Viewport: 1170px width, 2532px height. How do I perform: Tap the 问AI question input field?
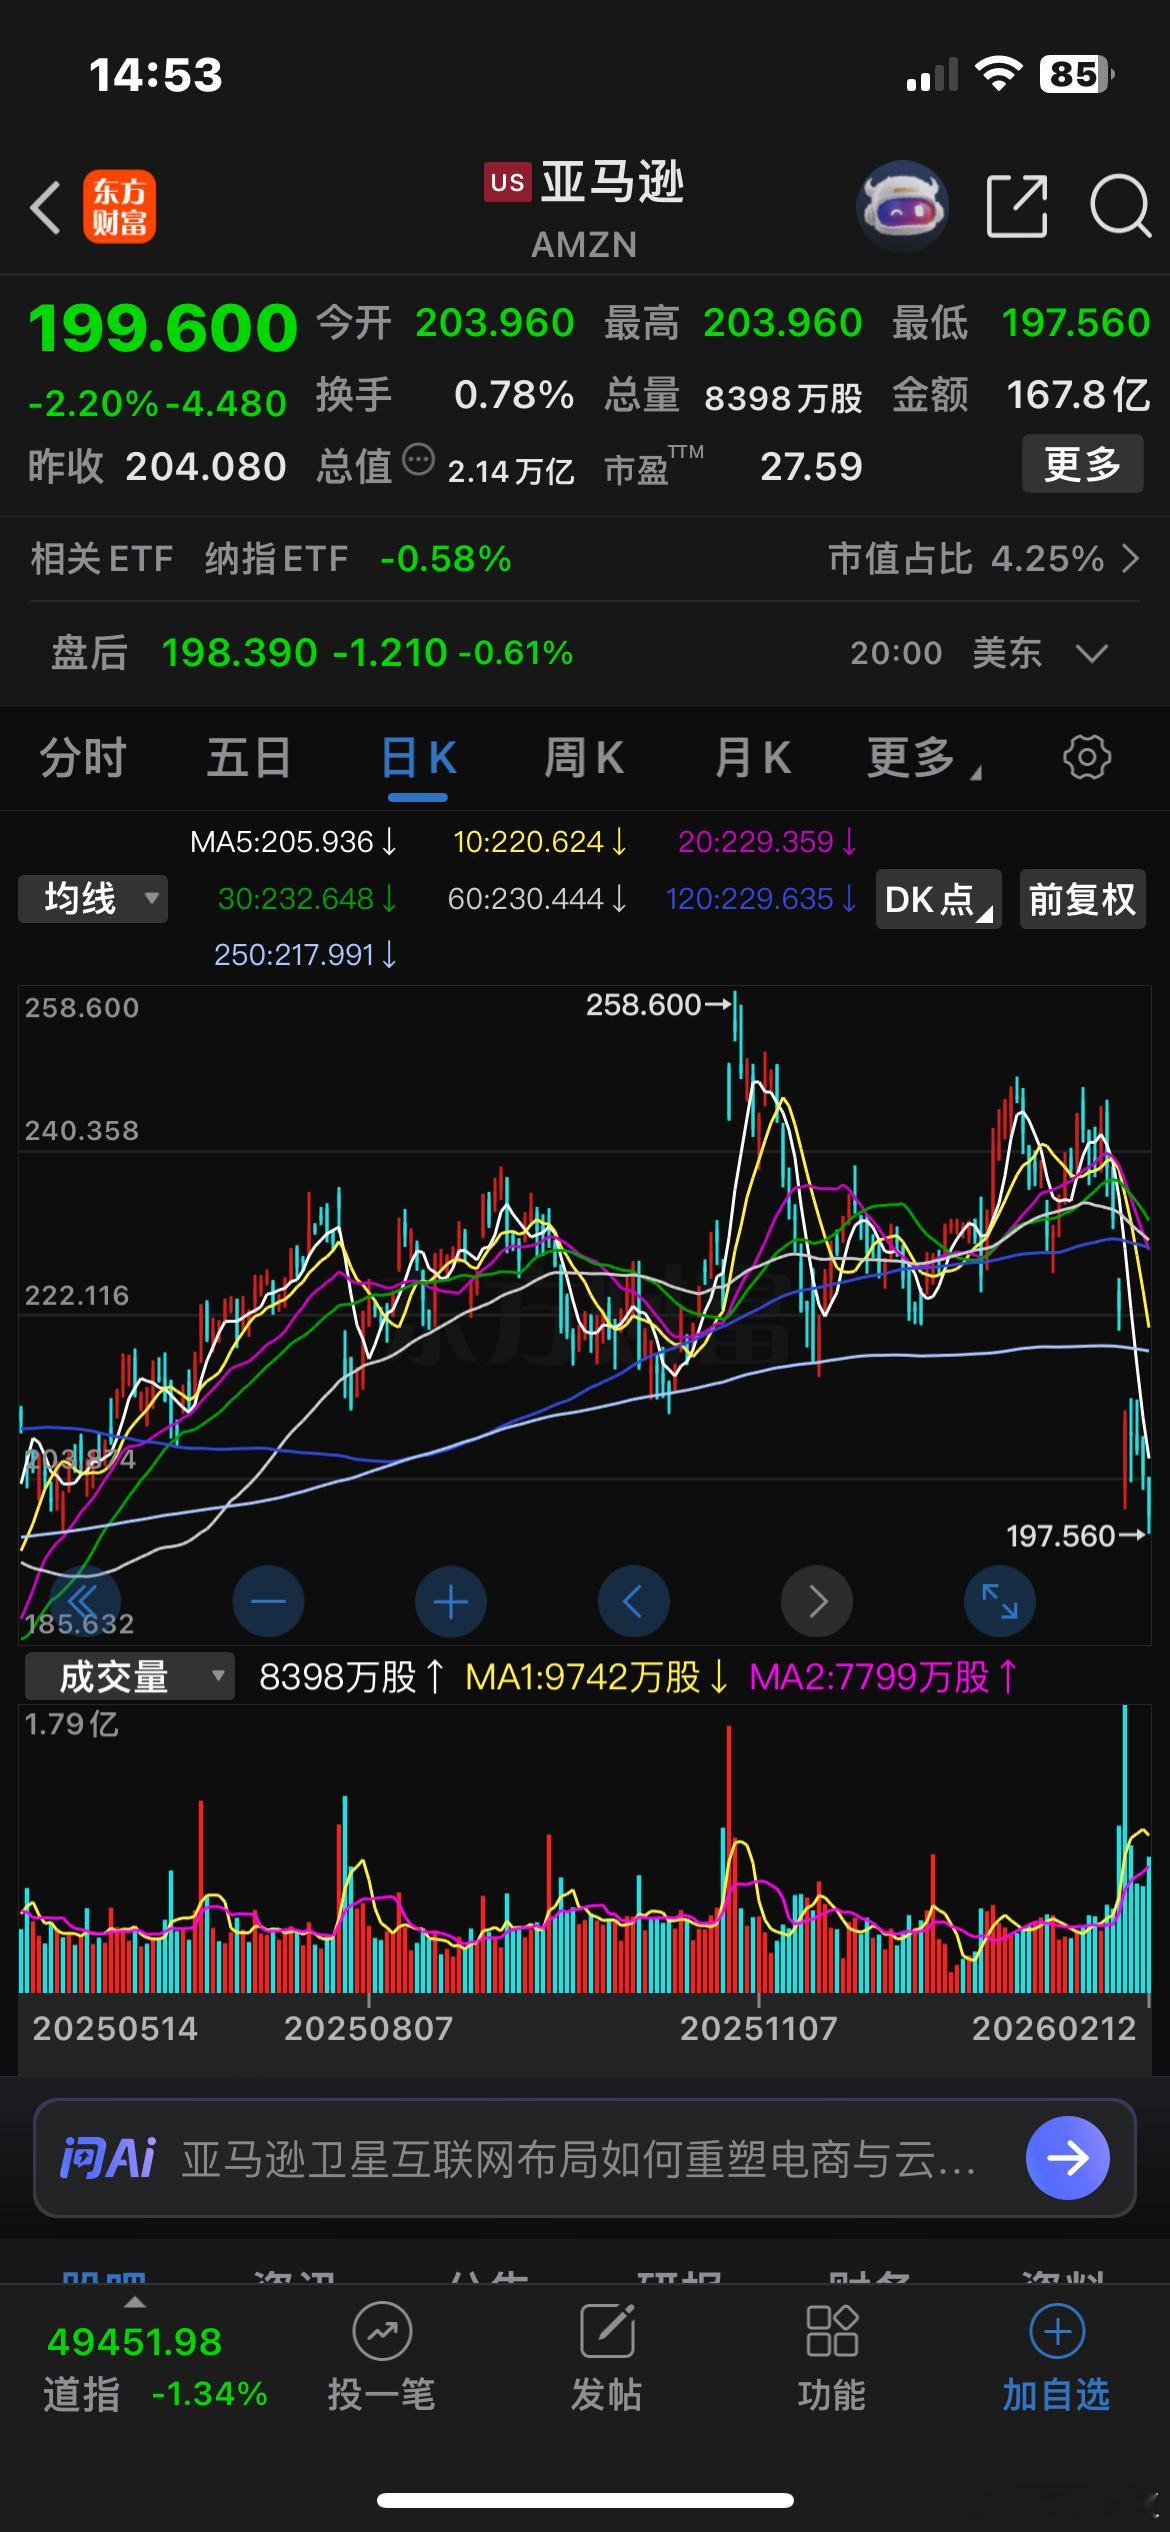tap(585, 2158)
